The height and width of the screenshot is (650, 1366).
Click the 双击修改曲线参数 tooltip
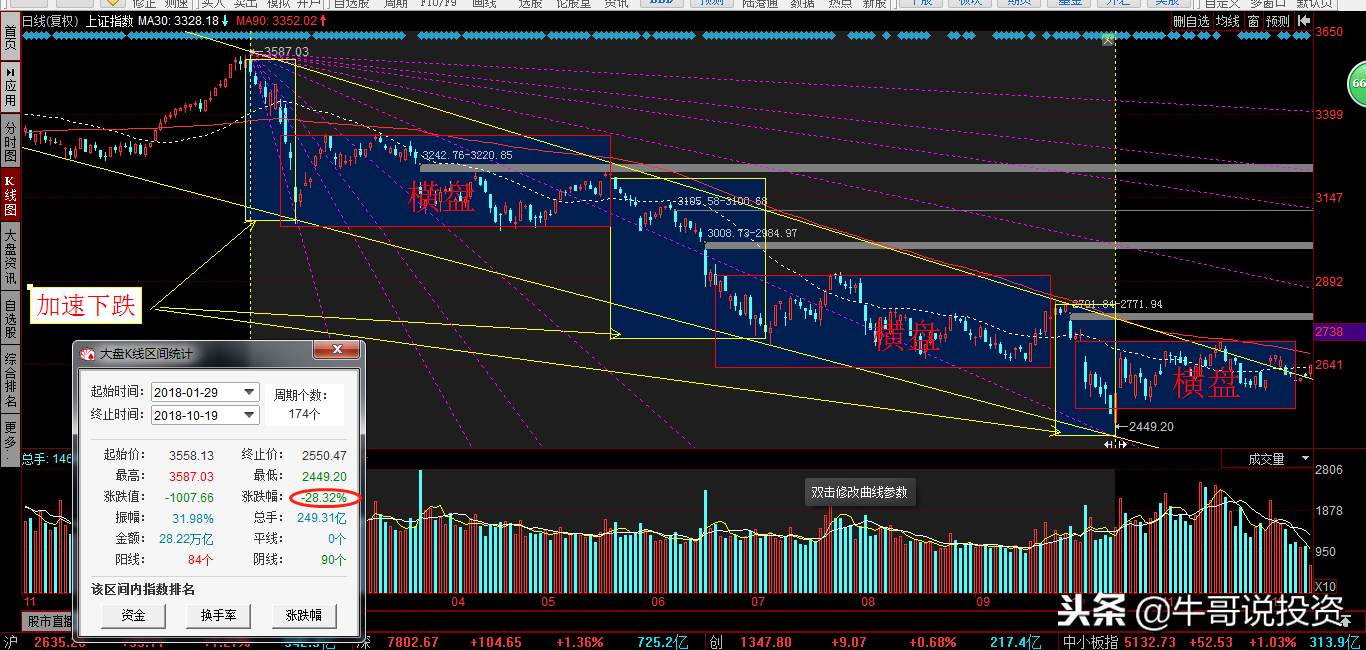pos(859,492)
